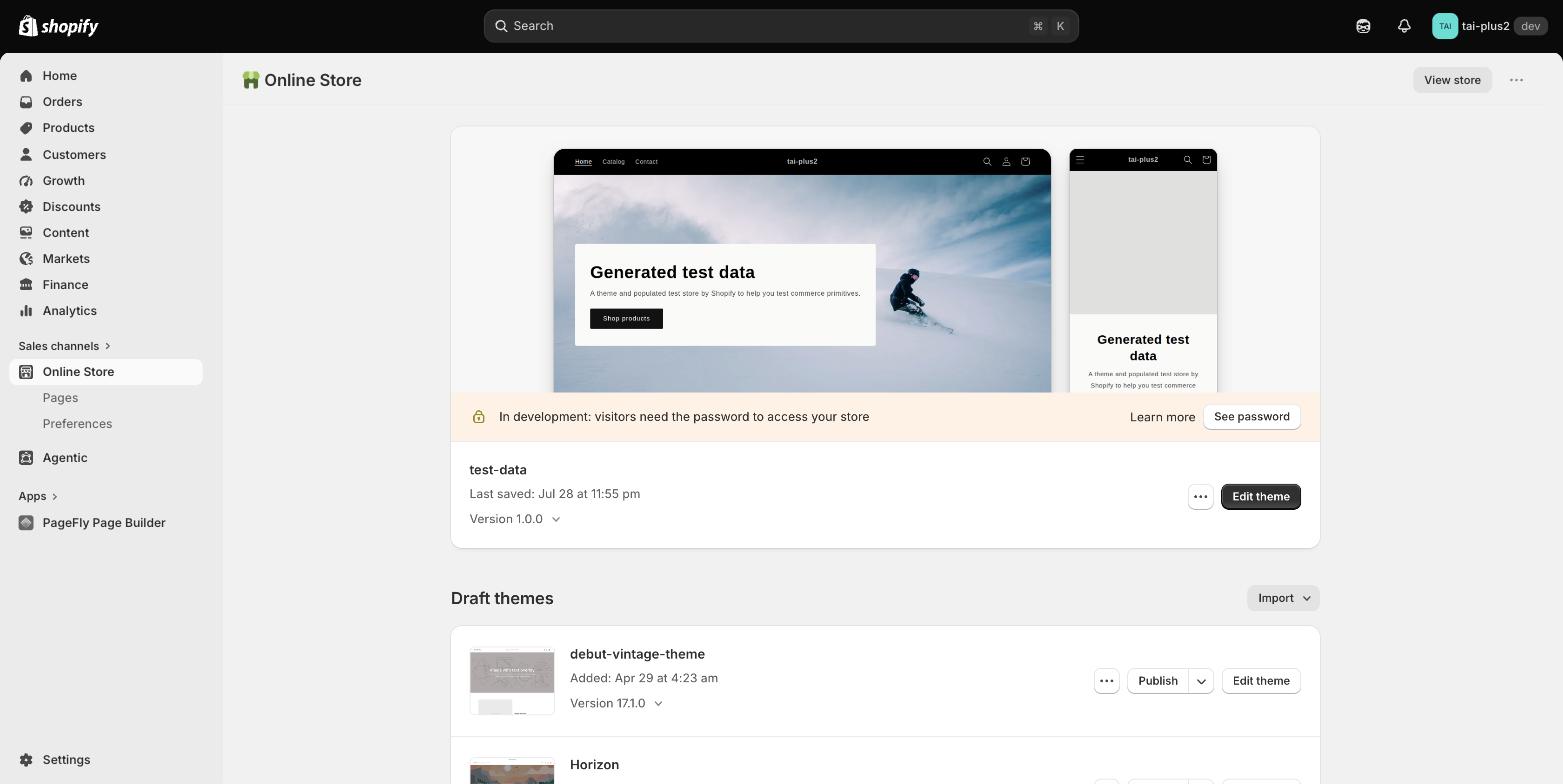Publish the debut-vintage-theme

pos(1158,681)
